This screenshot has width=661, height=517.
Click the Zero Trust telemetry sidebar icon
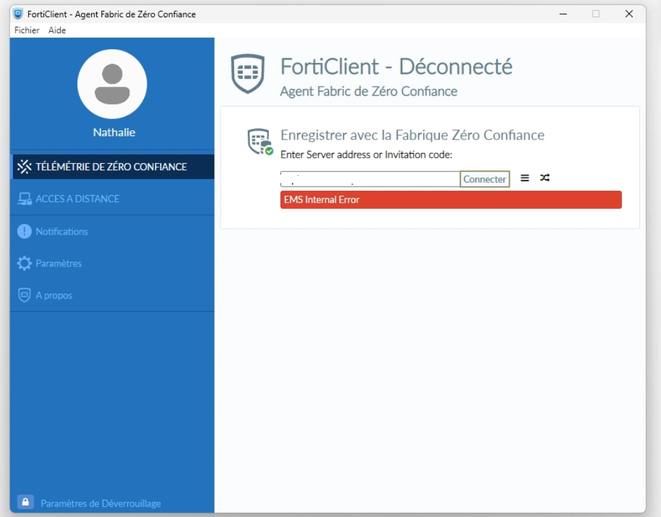(24, 167)
